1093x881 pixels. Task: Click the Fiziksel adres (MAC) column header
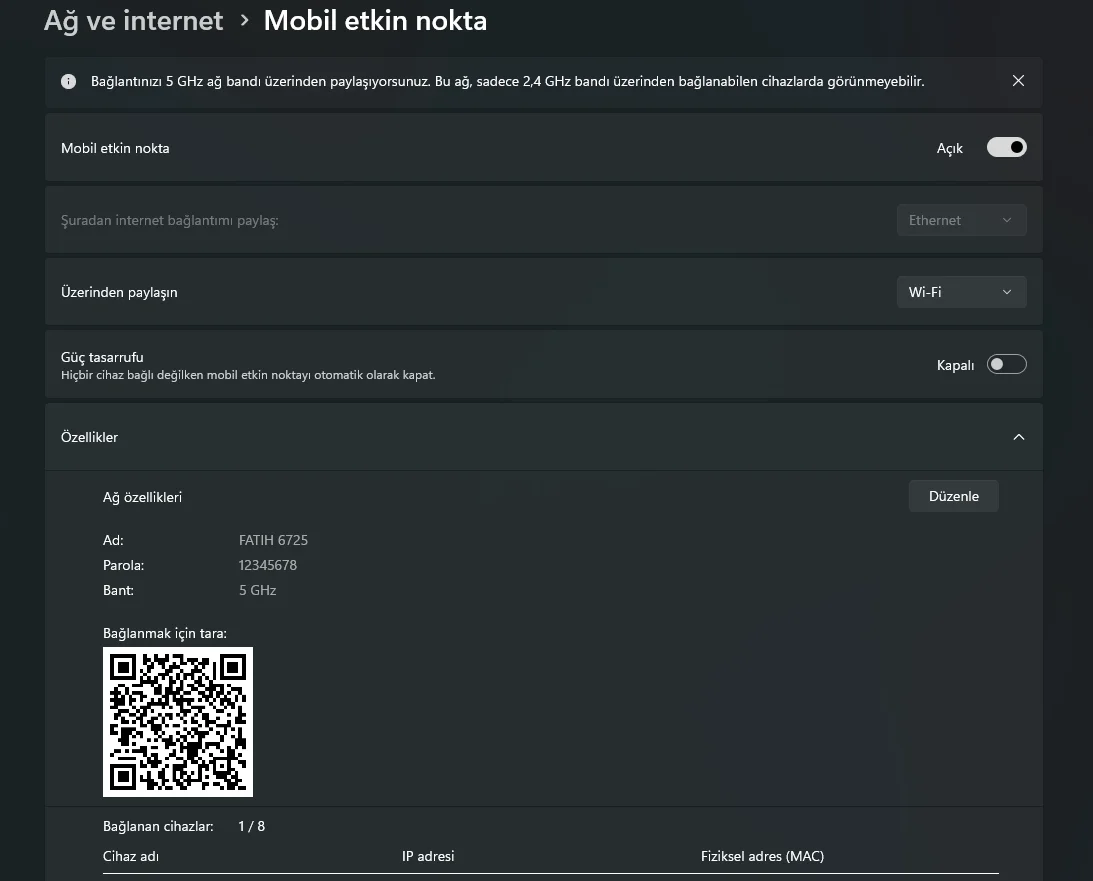click(763, 856)
